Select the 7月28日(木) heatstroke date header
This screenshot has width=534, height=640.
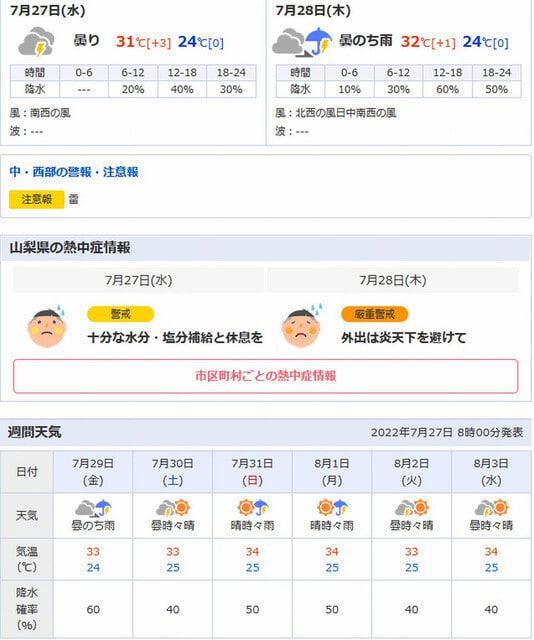[393, 280]
